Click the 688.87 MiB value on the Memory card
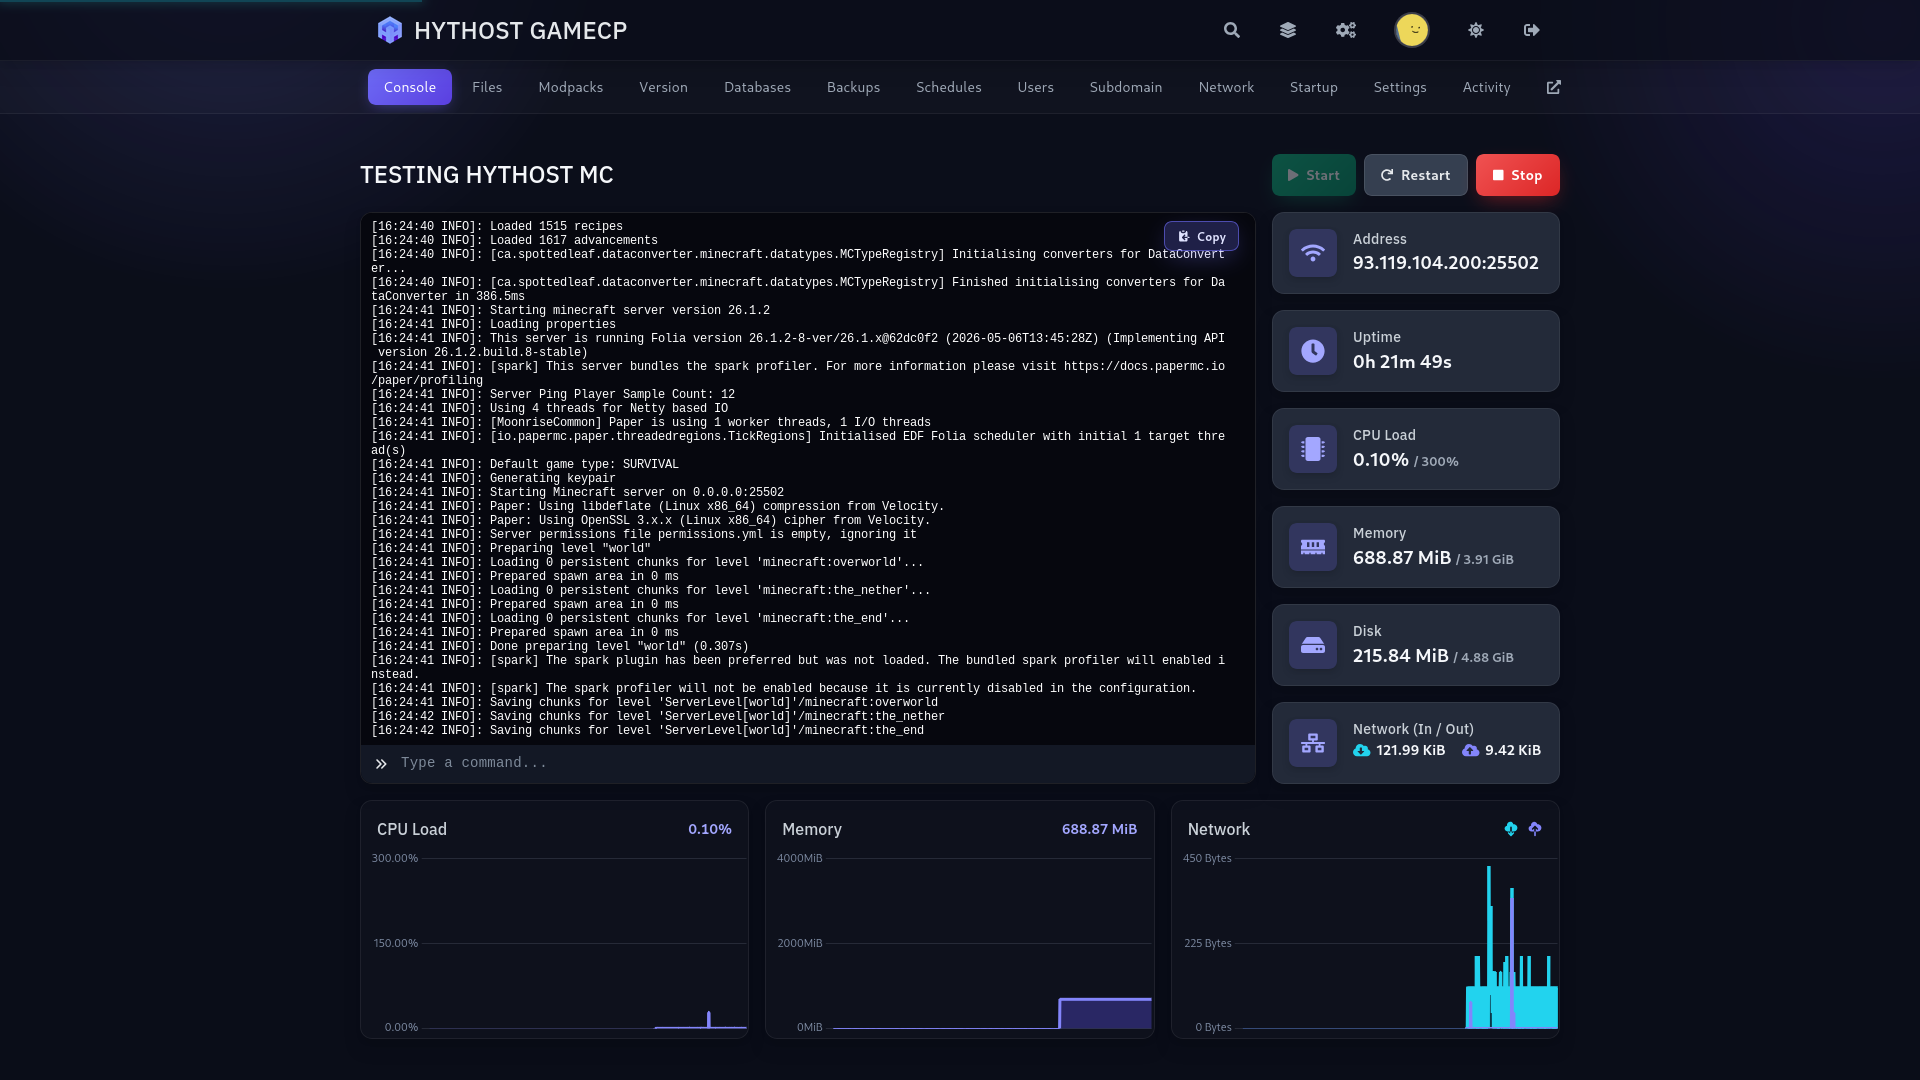Screen dimensions: 1920x1080 coord(1402,558)
